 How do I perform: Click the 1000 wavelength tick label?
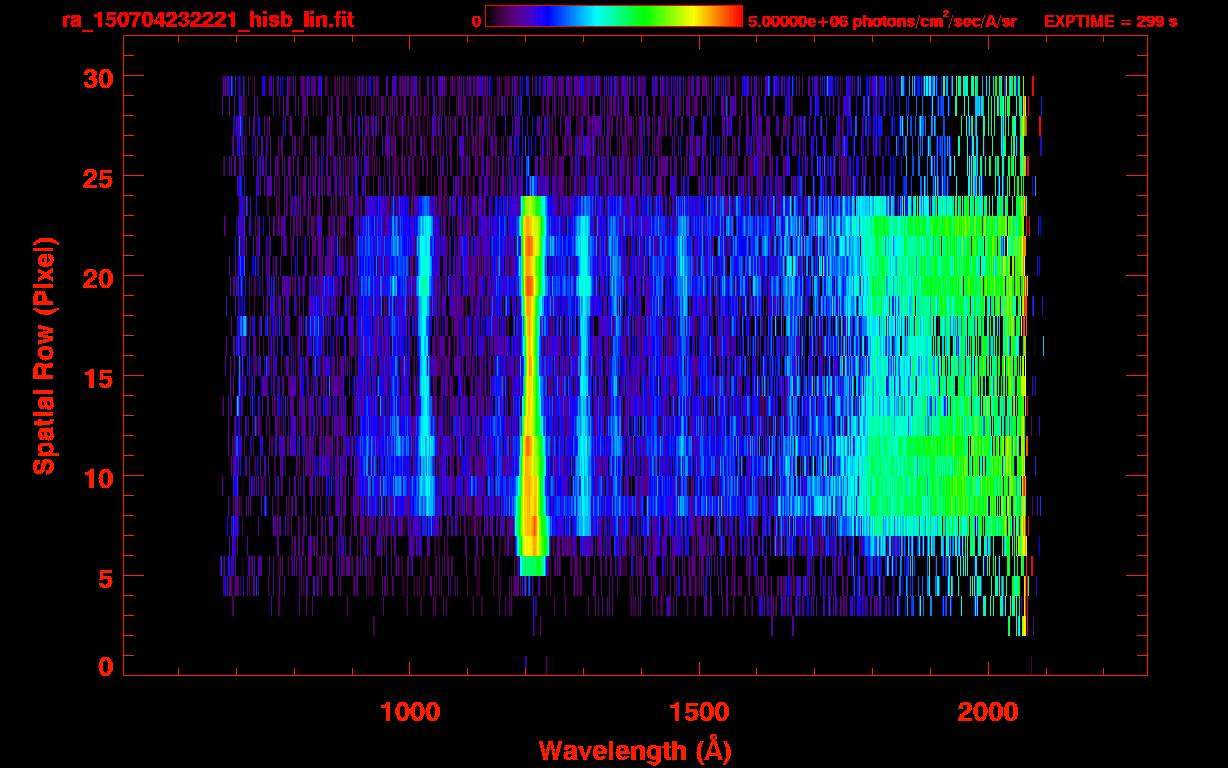409,712
